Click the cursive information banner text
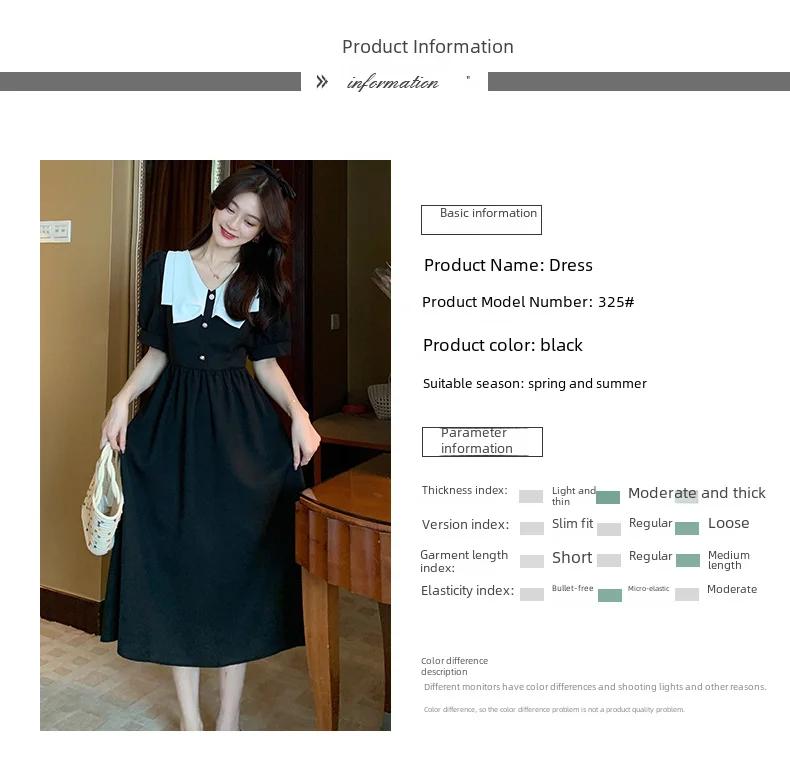This screenshot has height=768, width=790. tap(393, 82)
